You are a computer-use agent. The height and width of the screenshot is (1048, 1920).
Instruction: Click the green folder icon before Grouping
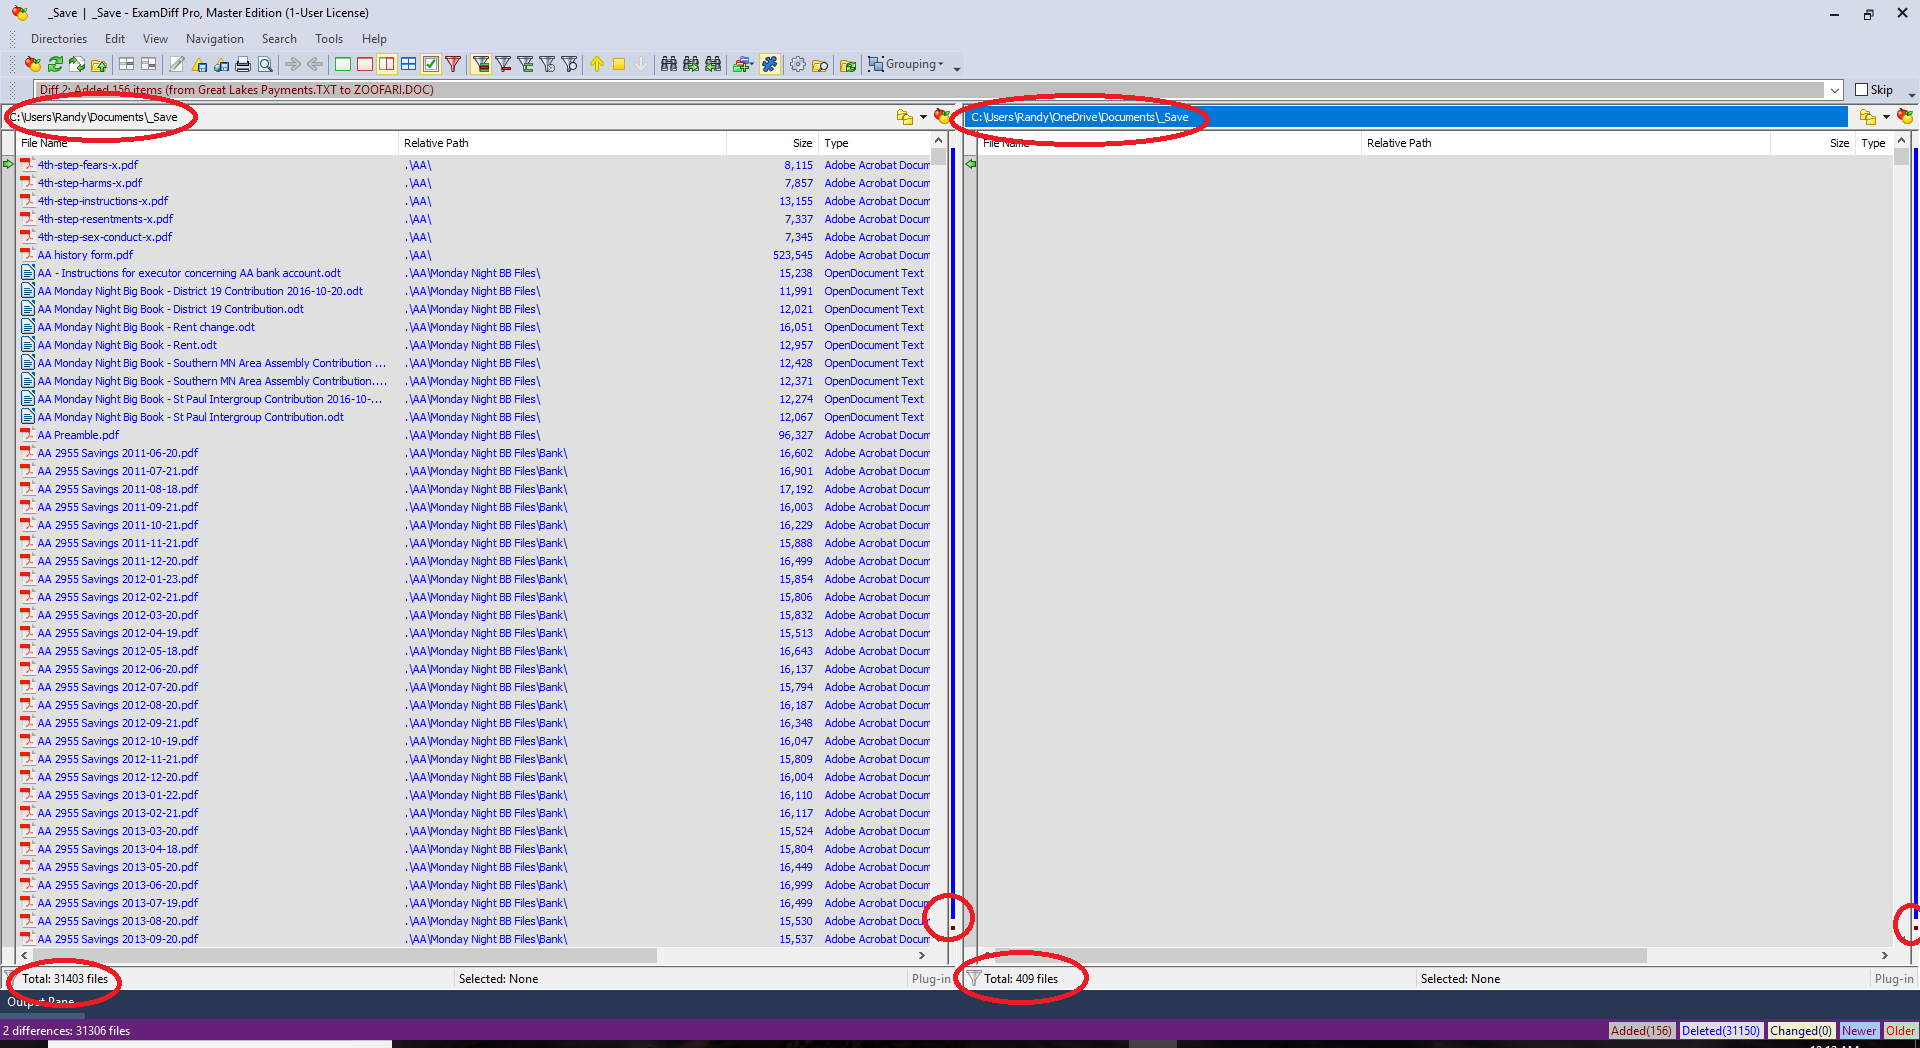[848, 64]
